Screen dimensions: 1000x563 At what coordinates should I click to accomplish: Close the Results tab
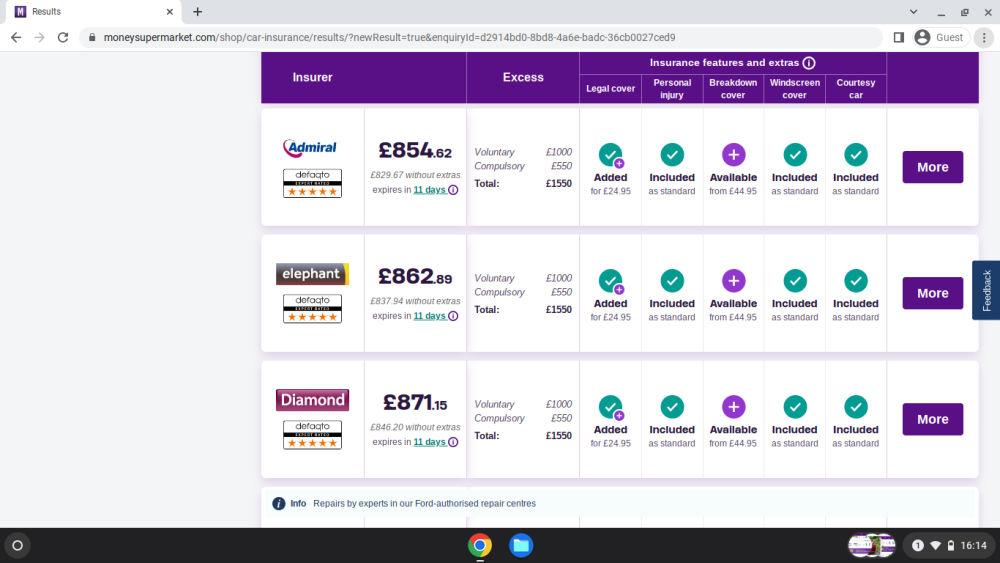(170, 11)
